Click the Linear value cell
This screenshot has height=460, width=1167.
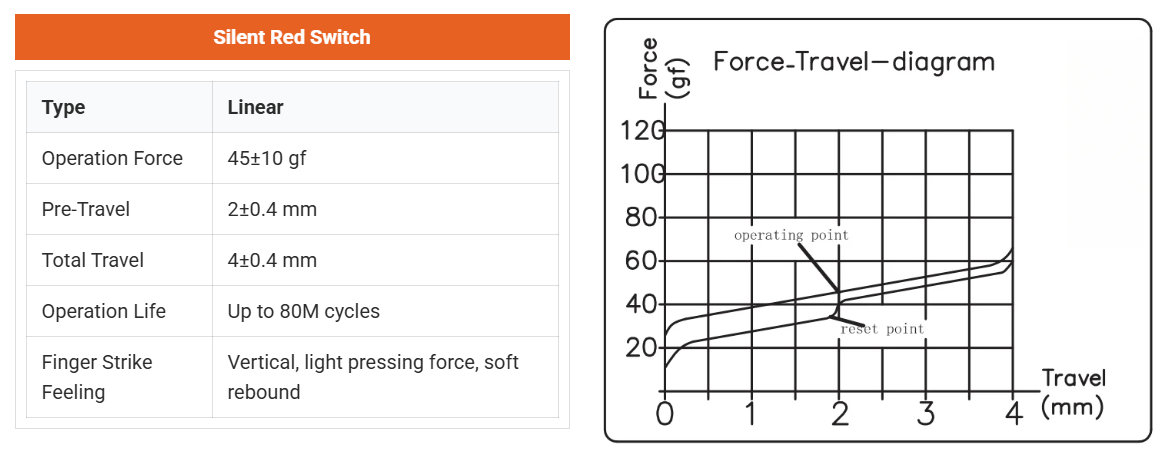click(256, 108)
